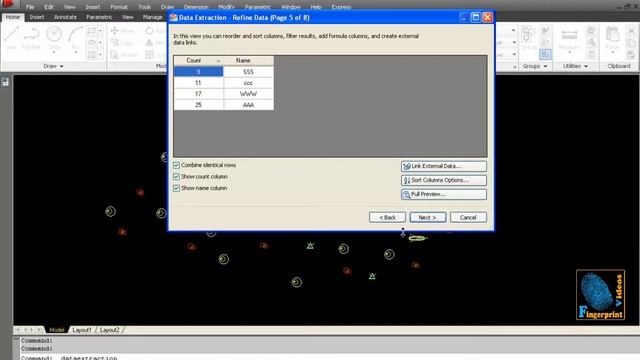
Task: Open the AutoCAD application menu button
Action: (8, 4)
